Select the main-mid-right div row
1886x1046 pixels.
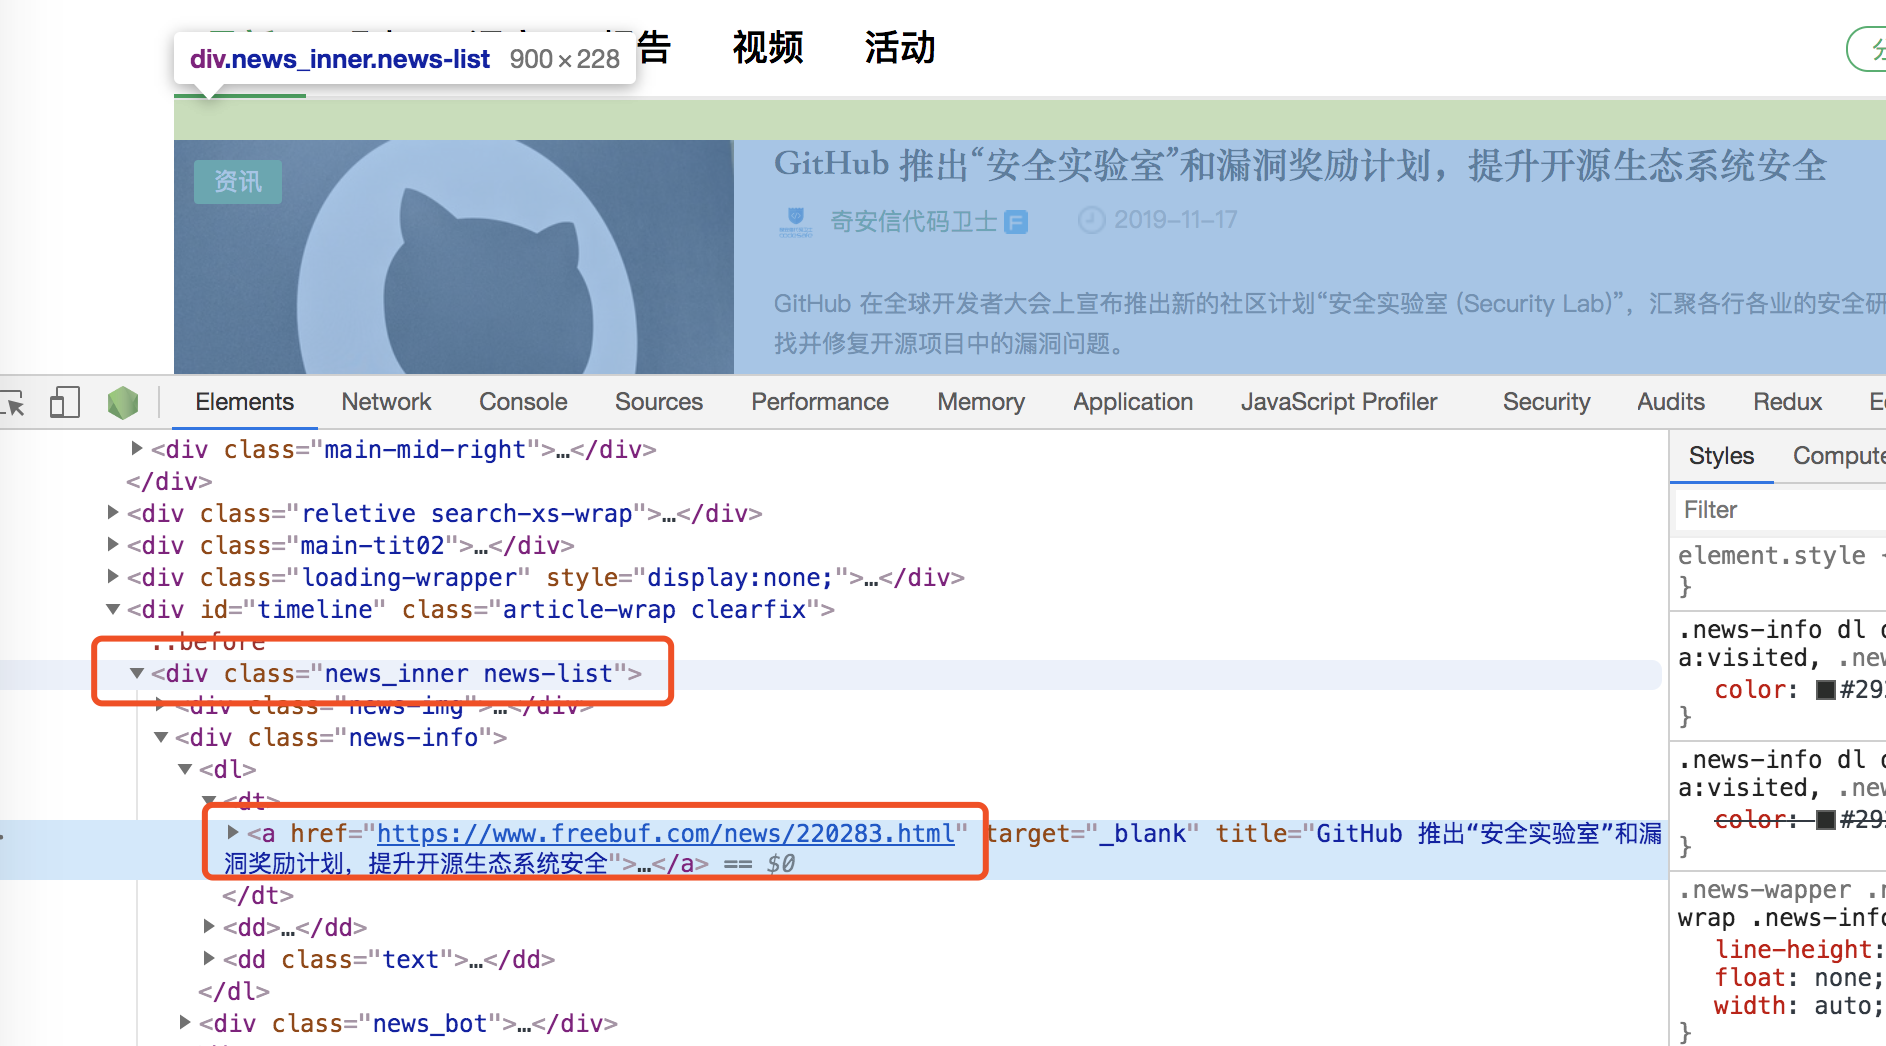tap(404, 449)
